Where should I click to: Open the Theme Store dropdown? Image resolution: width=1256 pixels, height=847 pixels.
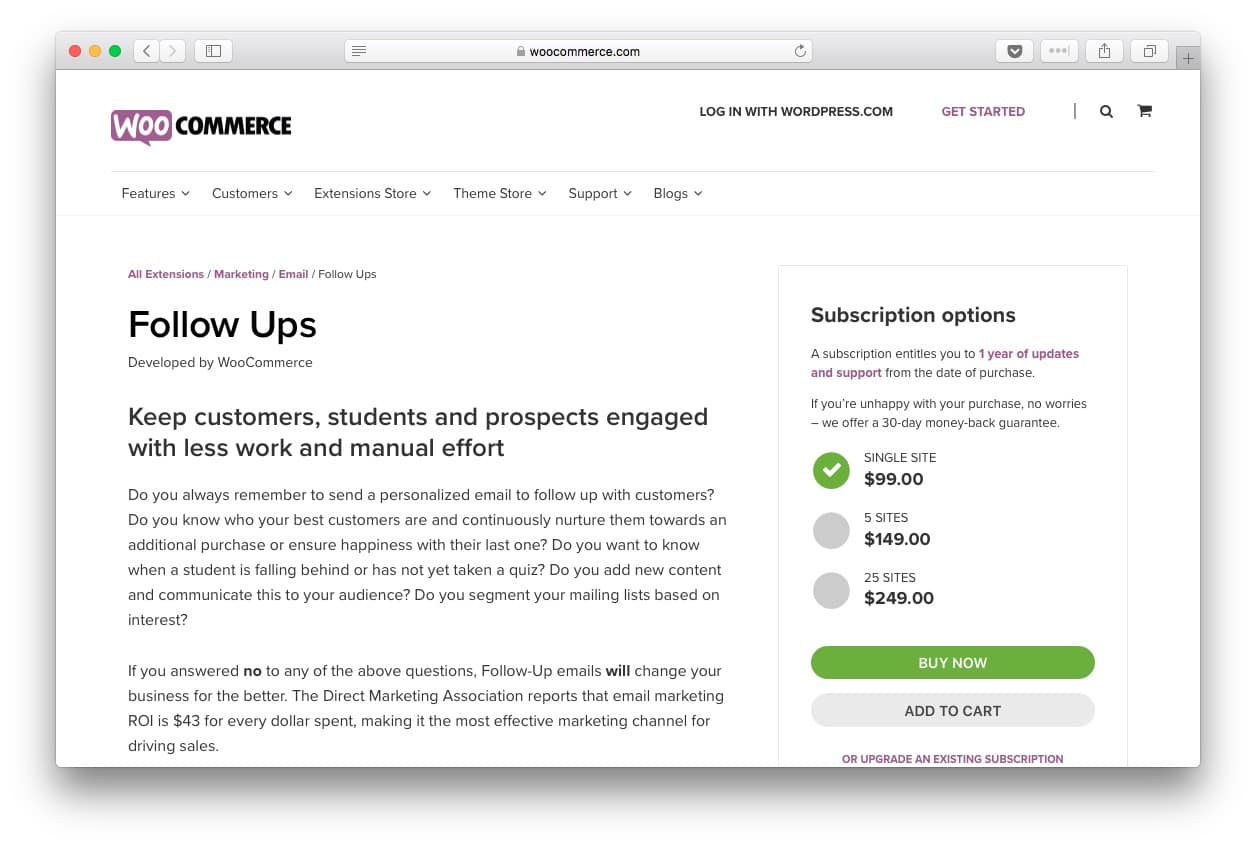point(499,193)
